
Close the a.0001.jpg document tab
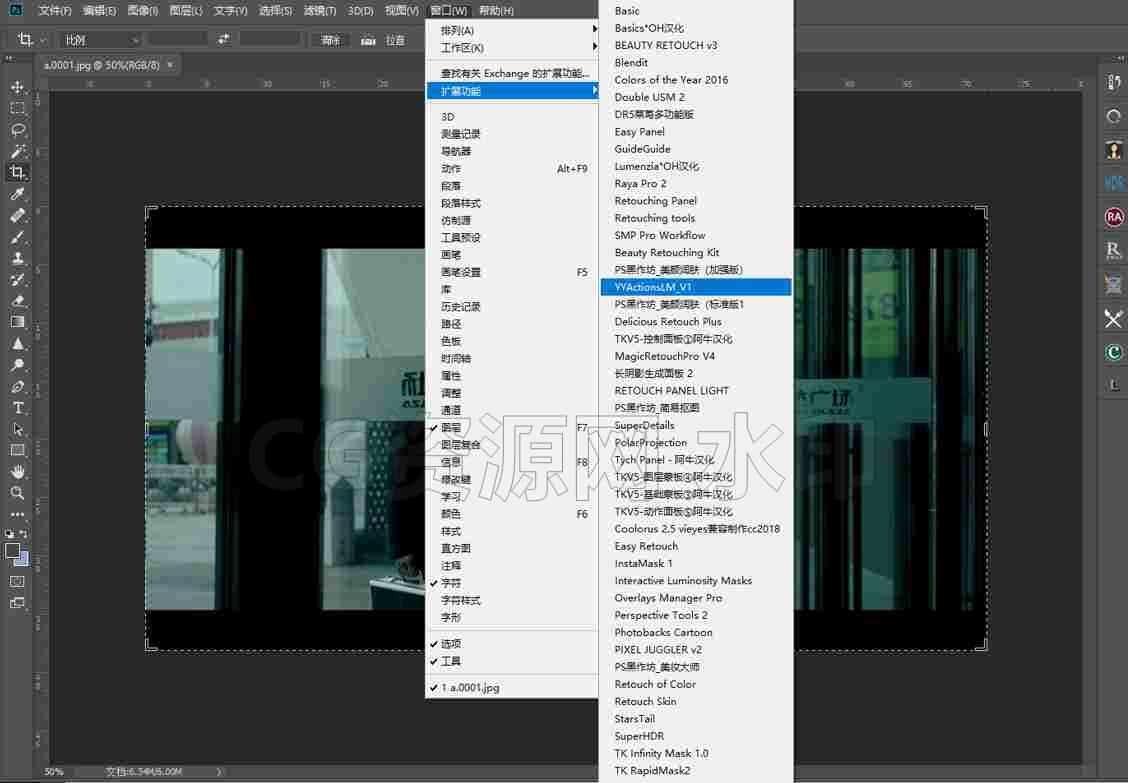tap(170, 65)
